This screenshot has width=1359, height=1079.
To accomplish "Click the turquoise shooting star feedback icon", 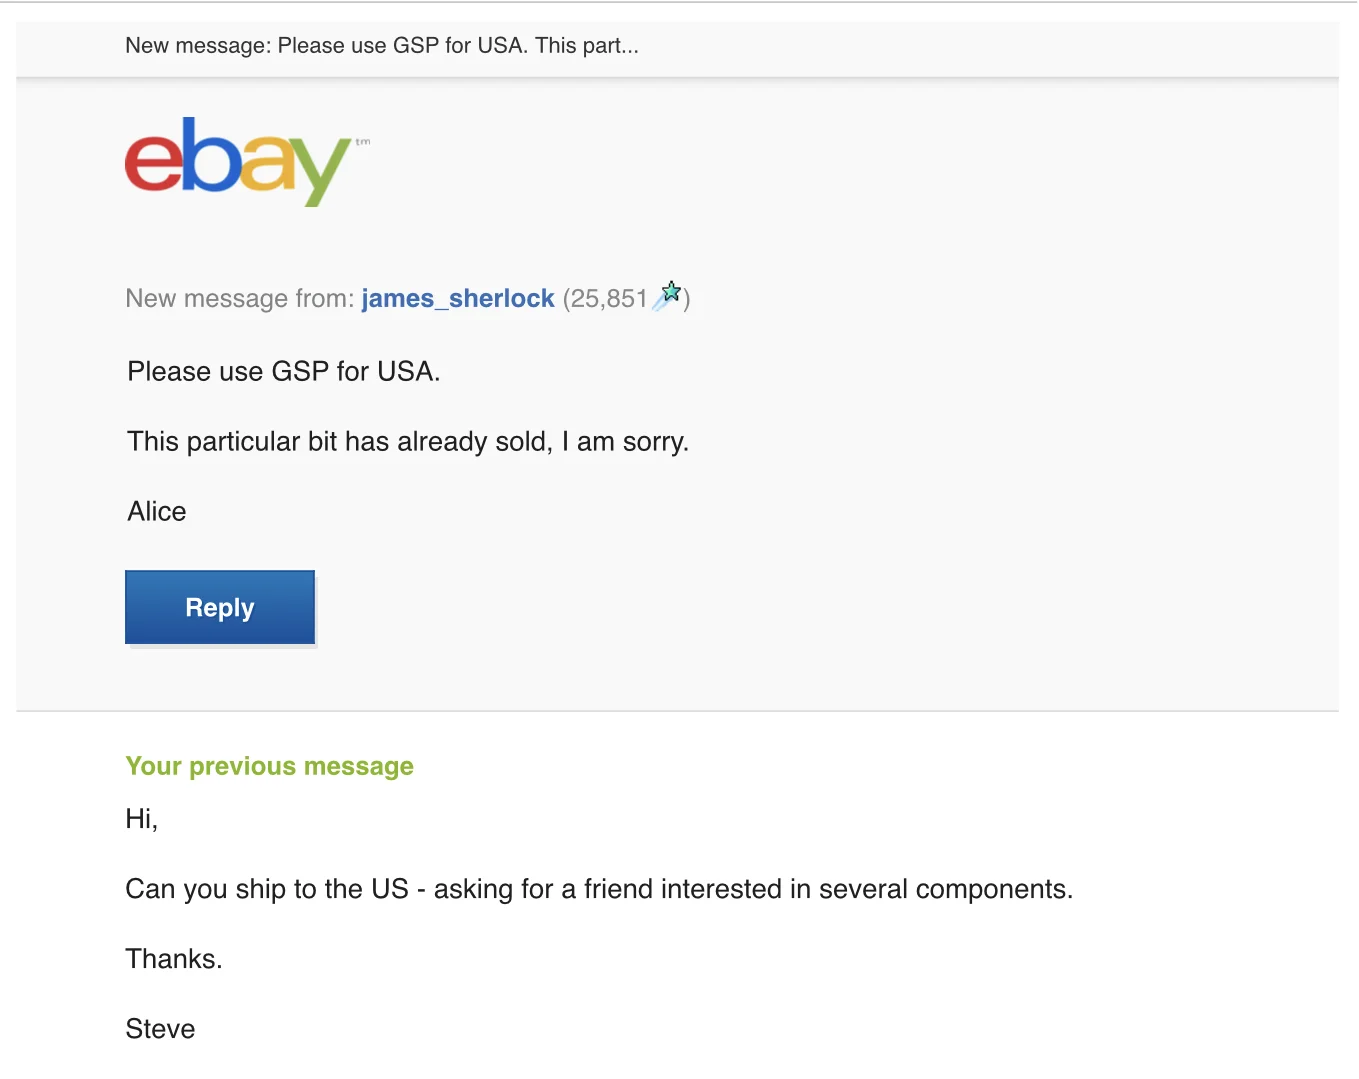I will coord(669,292).
